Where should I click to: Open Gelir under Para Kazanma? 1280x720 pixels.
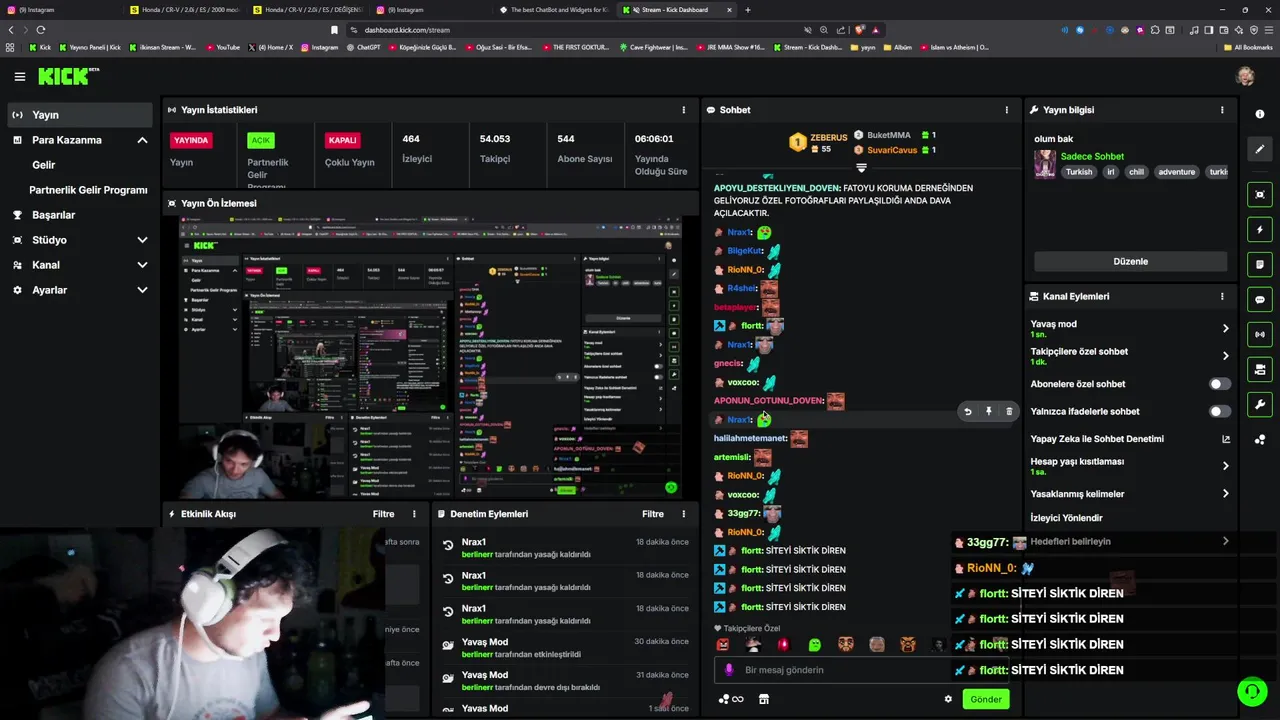tap(44, 165)
